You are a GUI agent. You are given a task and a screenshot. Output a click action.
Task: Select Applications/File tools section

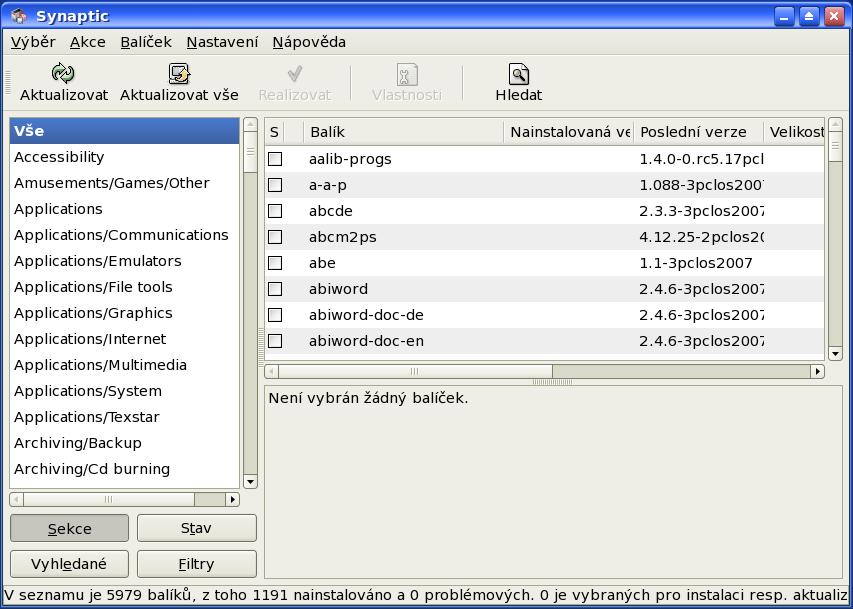[125, 287]
